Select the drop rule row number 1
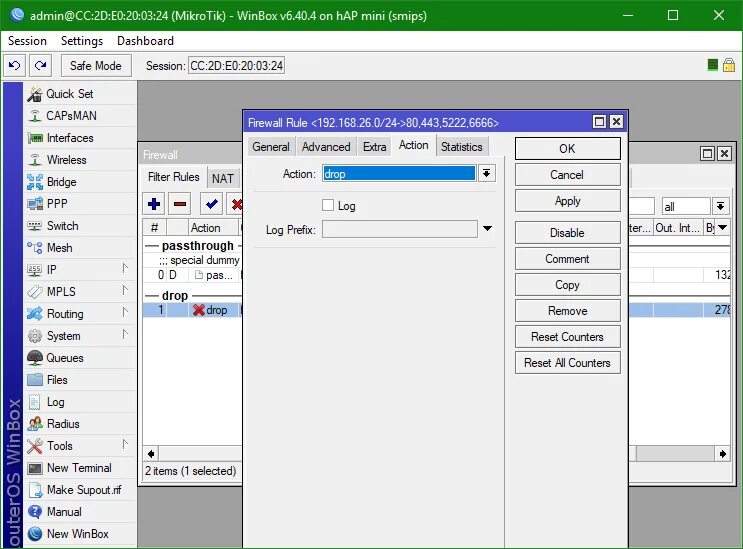 [192, 310]
